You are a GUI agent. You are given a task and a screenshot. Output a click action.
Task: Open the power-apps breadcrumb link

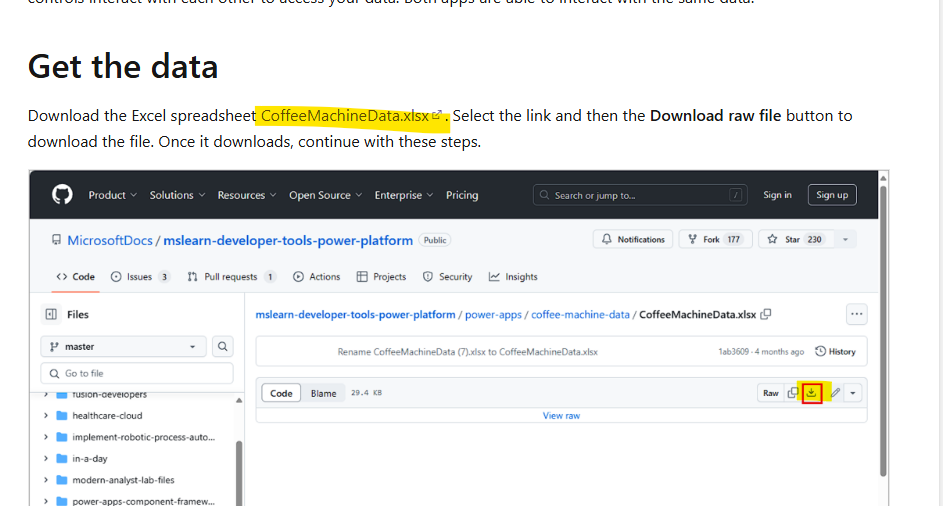pos(493,315)
